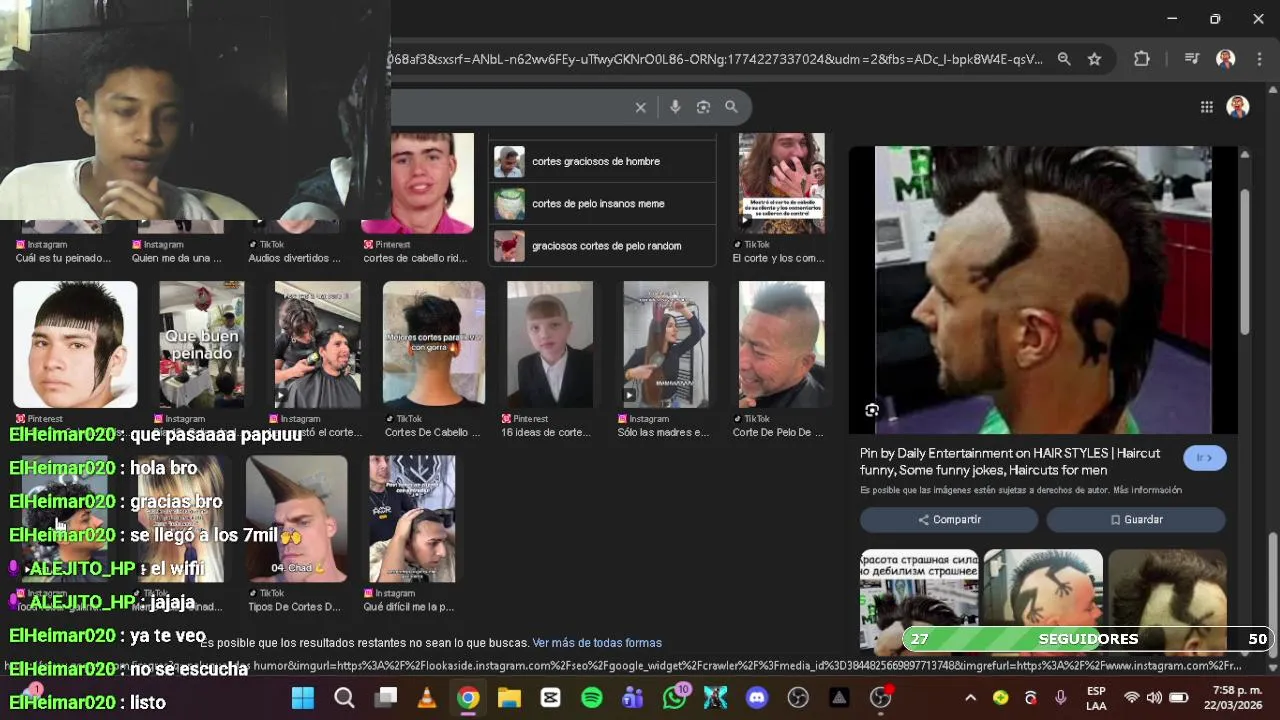The width and height of the screenshot is (1280, 720).
Task: Open OBS Studio icon with red recording dot
Action: [x=881, y=697]
